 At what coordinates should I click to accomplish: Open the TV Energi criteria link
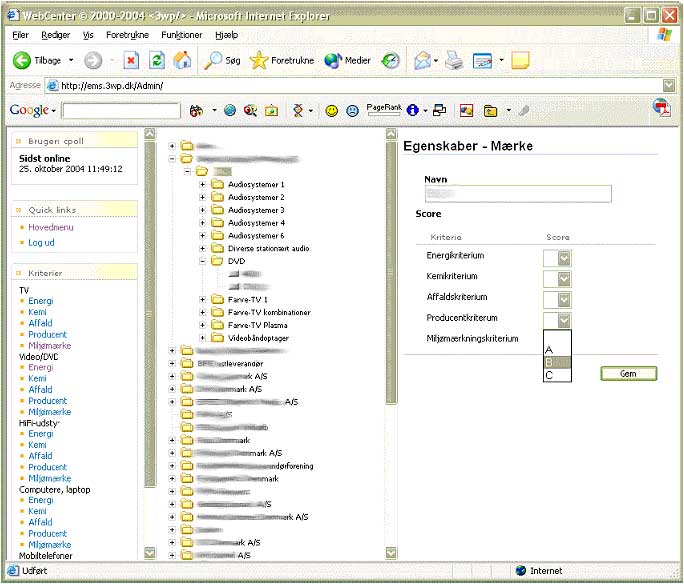click(x=41, y=301)
